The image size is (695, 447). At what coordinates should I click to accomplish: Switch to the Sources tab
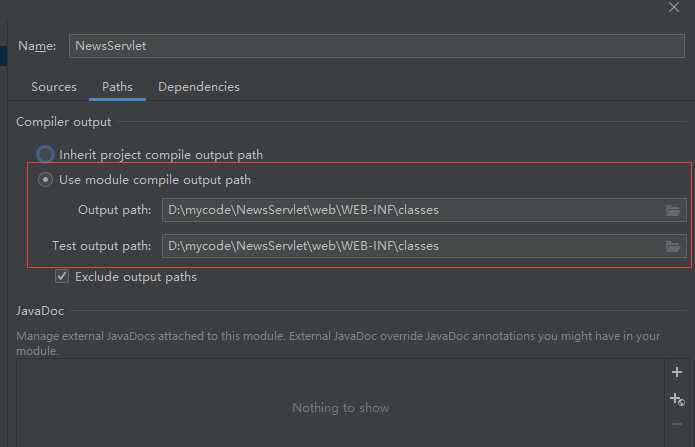pos(54,87)
